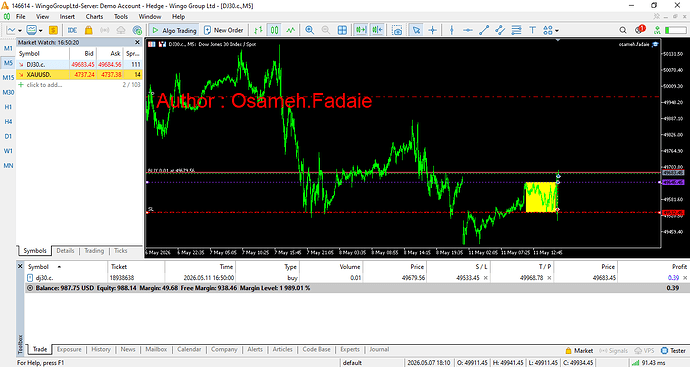Screen dimensions: 690x367
Task: Switch chart to bar chart type
Action: (x=258, y=30)
